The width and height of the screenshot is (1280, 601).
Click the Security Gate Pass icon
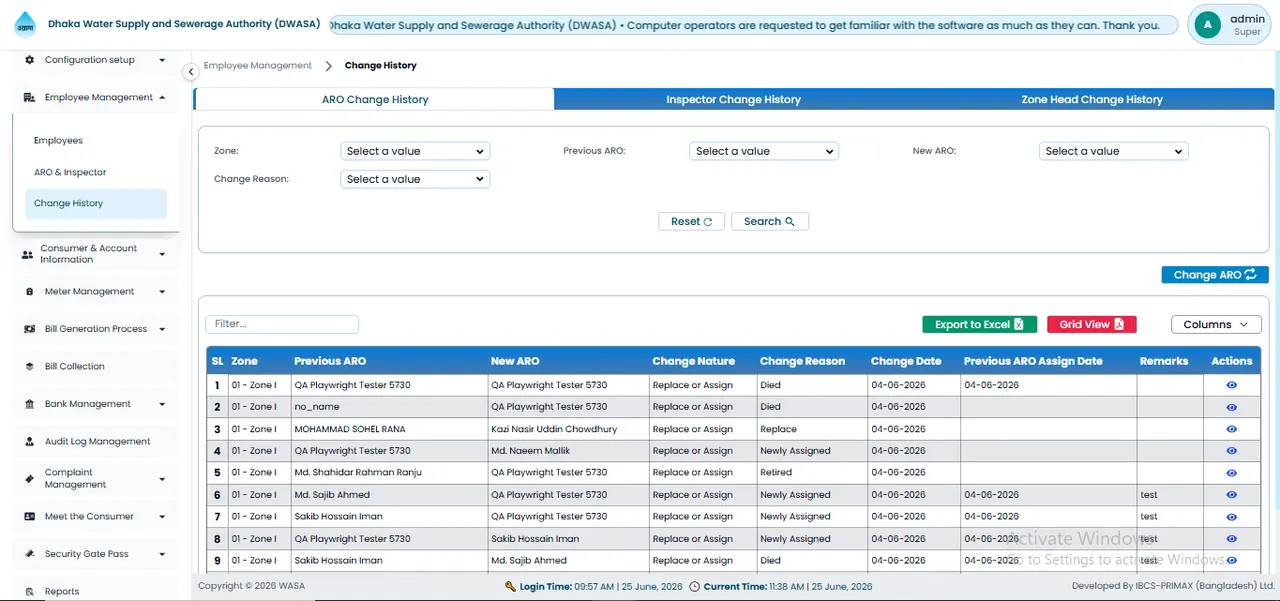coord(29,554)
